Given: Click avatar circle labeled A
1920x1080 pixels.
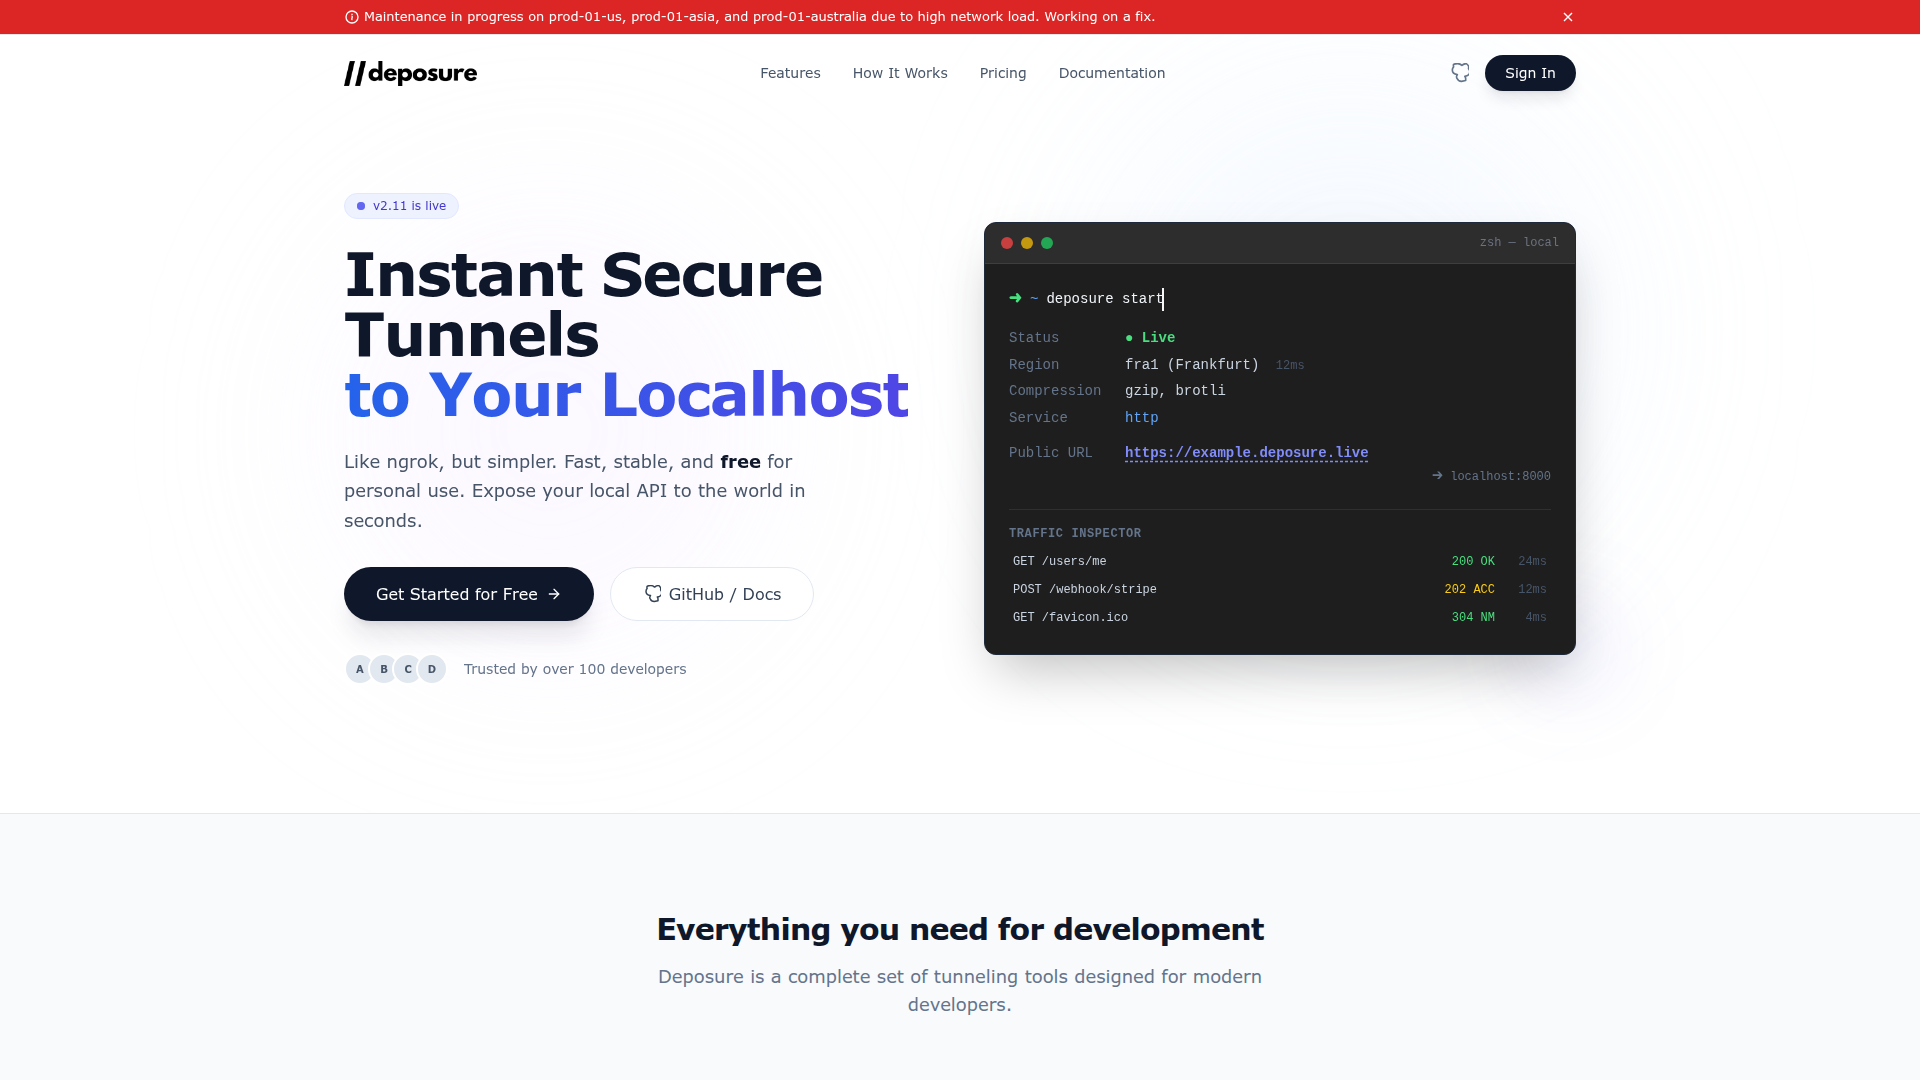Looking at the screenshot, I should coord(360,669).
